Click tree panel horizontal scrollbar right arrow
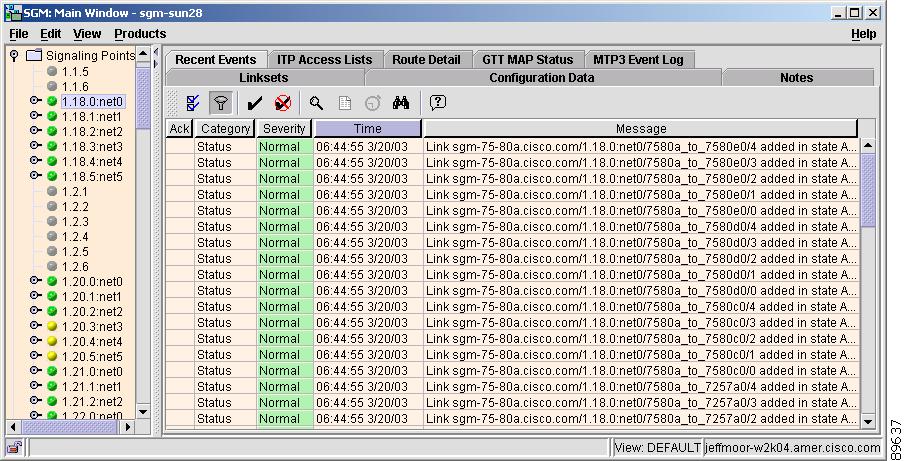Screen dimensions: 904x461 pos(128,427)
